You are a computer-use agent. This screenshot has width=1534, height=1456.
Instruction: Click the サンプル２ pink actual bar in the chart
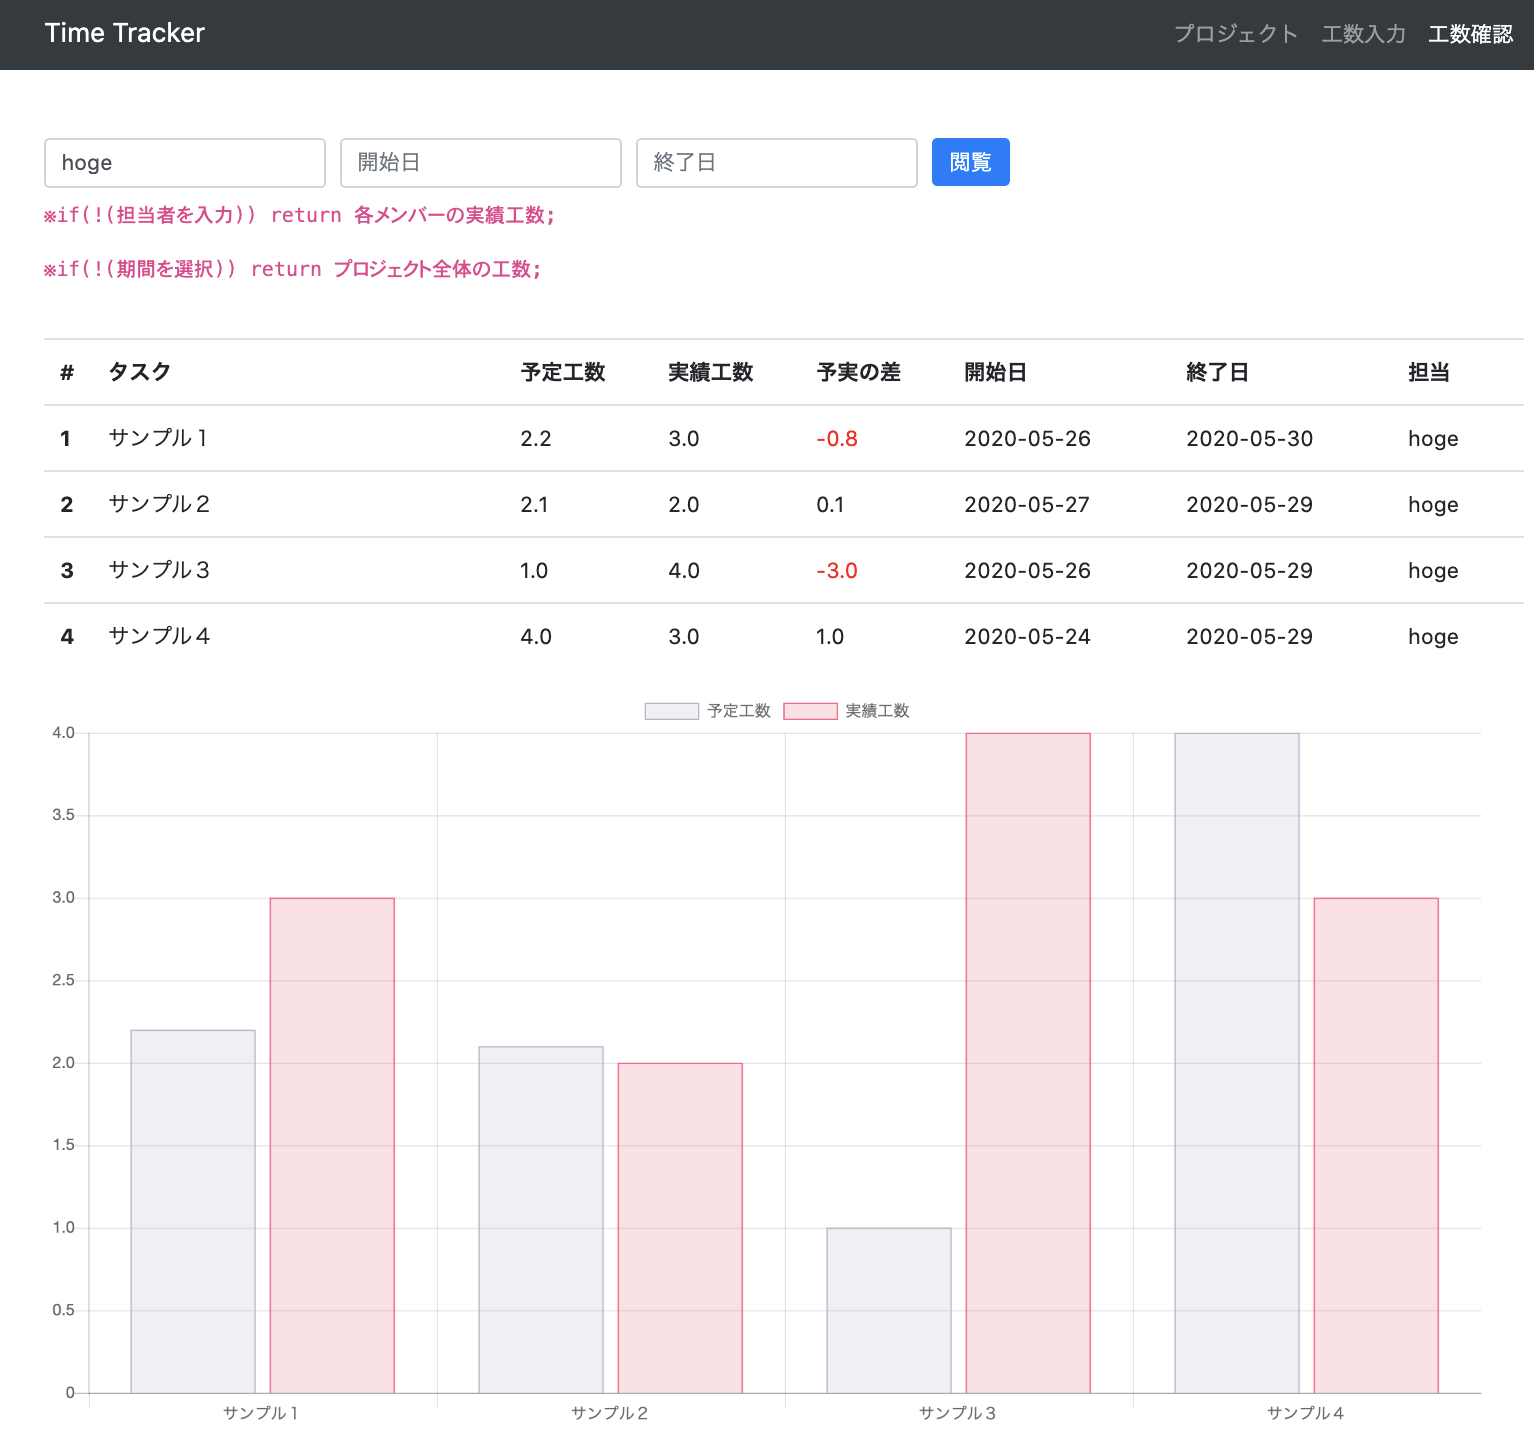click(x=680, y=1228)
